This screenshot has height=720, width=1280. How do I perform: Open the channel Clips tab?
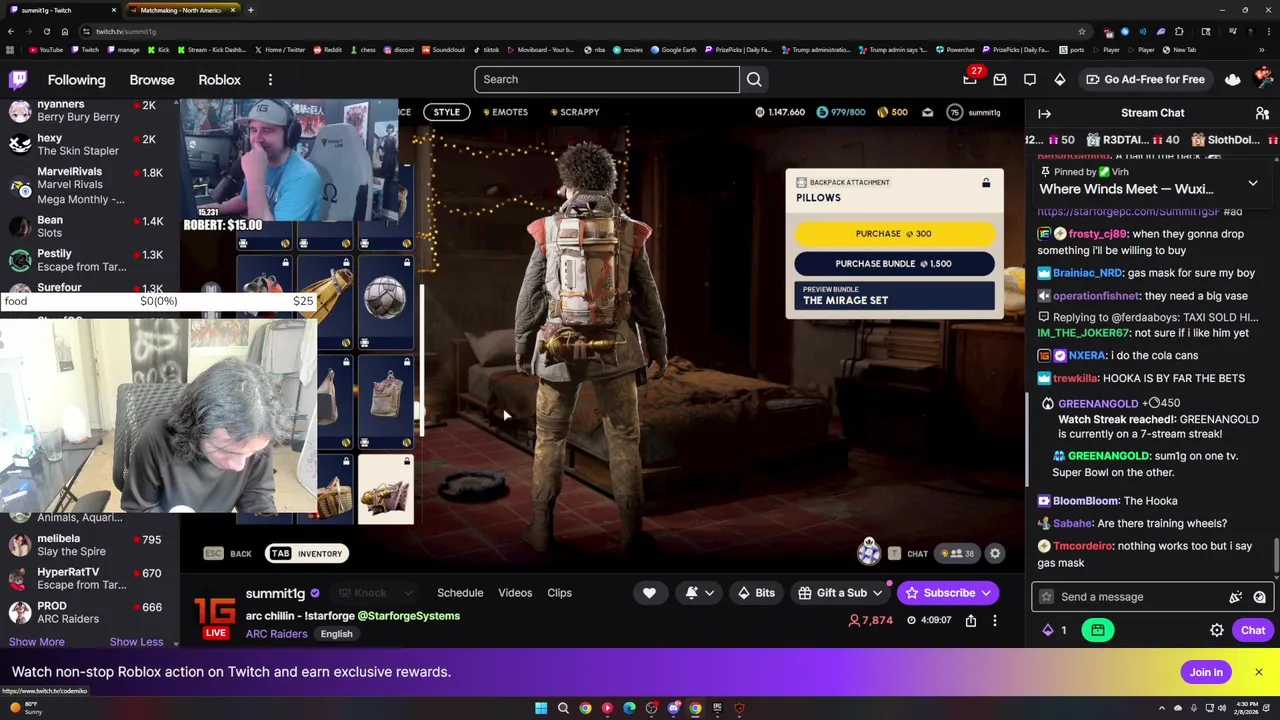tap(559, 593)
